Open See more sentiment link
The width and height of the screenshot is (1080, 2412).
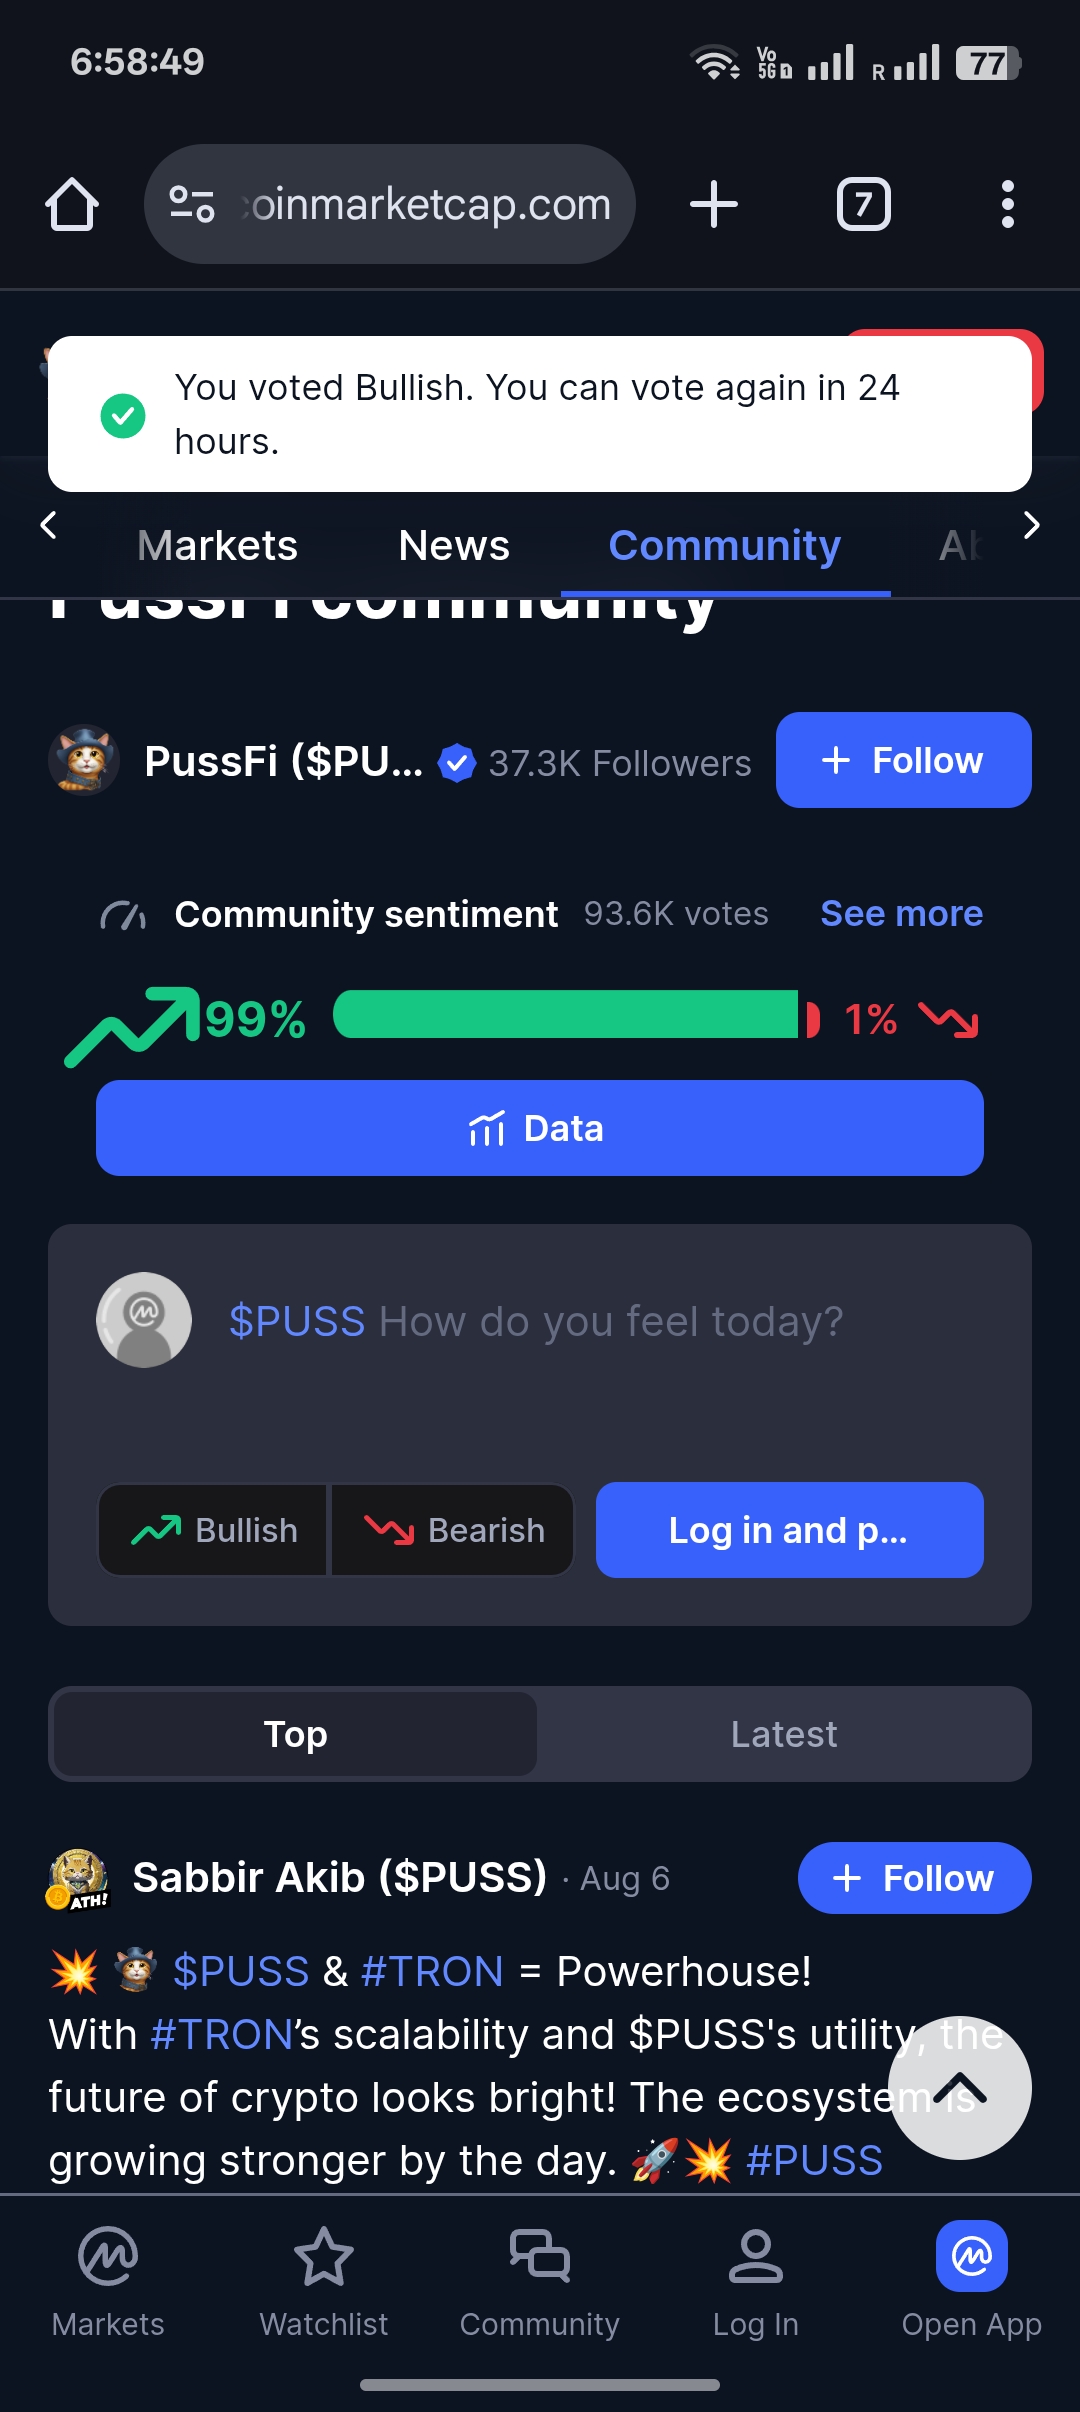[901, 914]
